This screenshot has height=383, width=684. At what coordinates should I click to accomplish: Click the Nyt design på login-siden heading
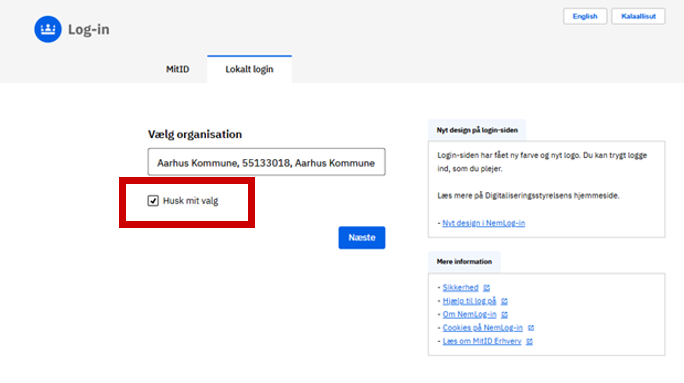point(477,130)
